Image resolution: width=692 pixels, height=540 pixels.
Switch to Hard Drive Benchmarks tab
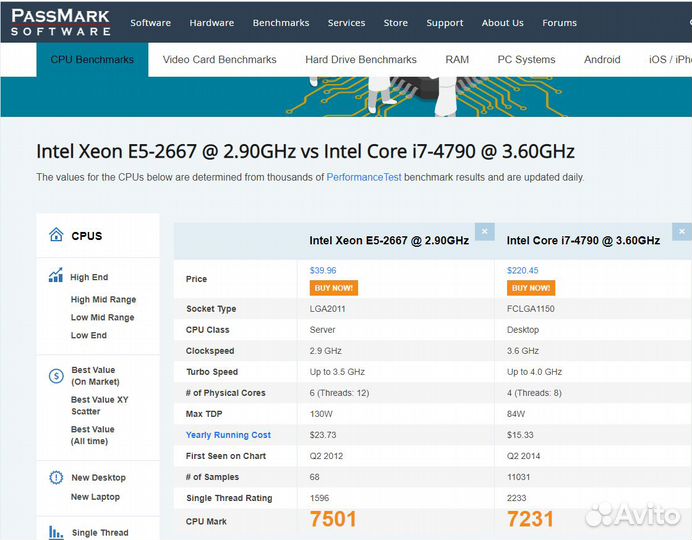361,60
